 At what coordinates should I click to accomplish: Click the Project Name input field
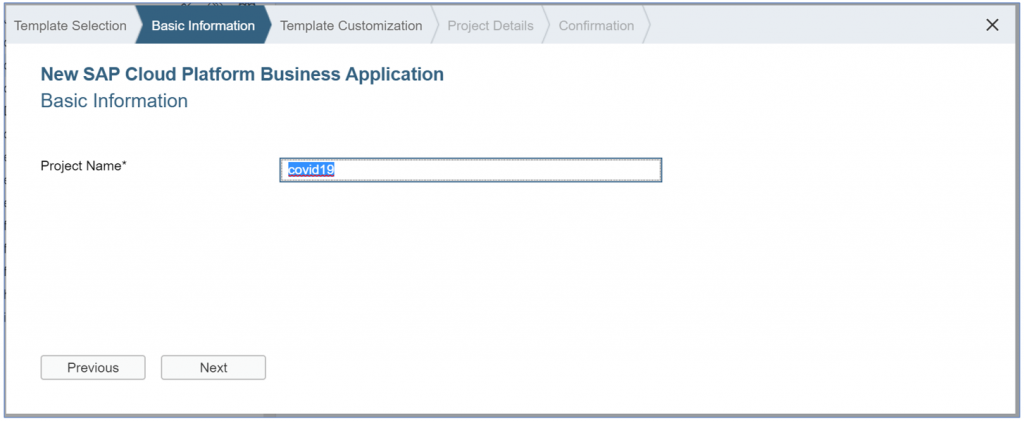pos(470,170)
